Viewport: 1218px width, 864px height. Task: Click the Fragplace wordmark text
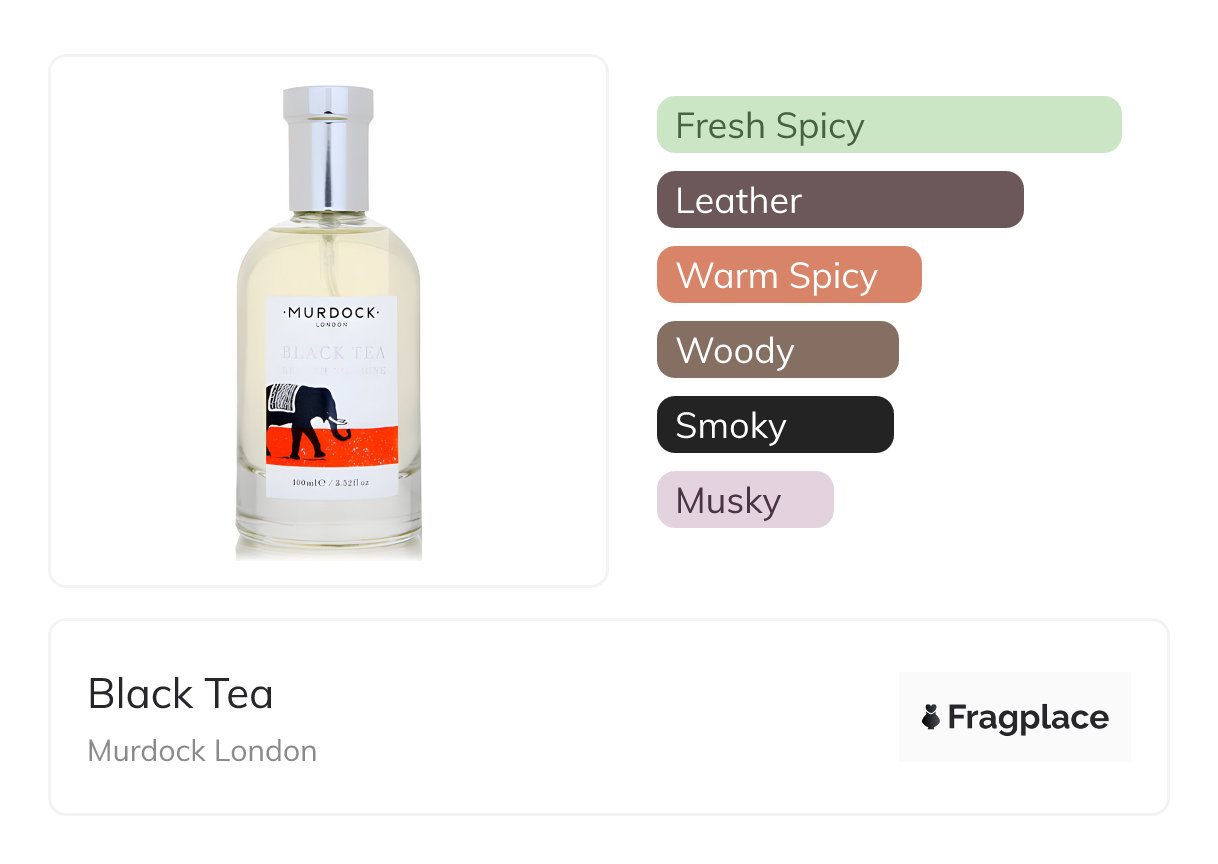point(1028,718)
